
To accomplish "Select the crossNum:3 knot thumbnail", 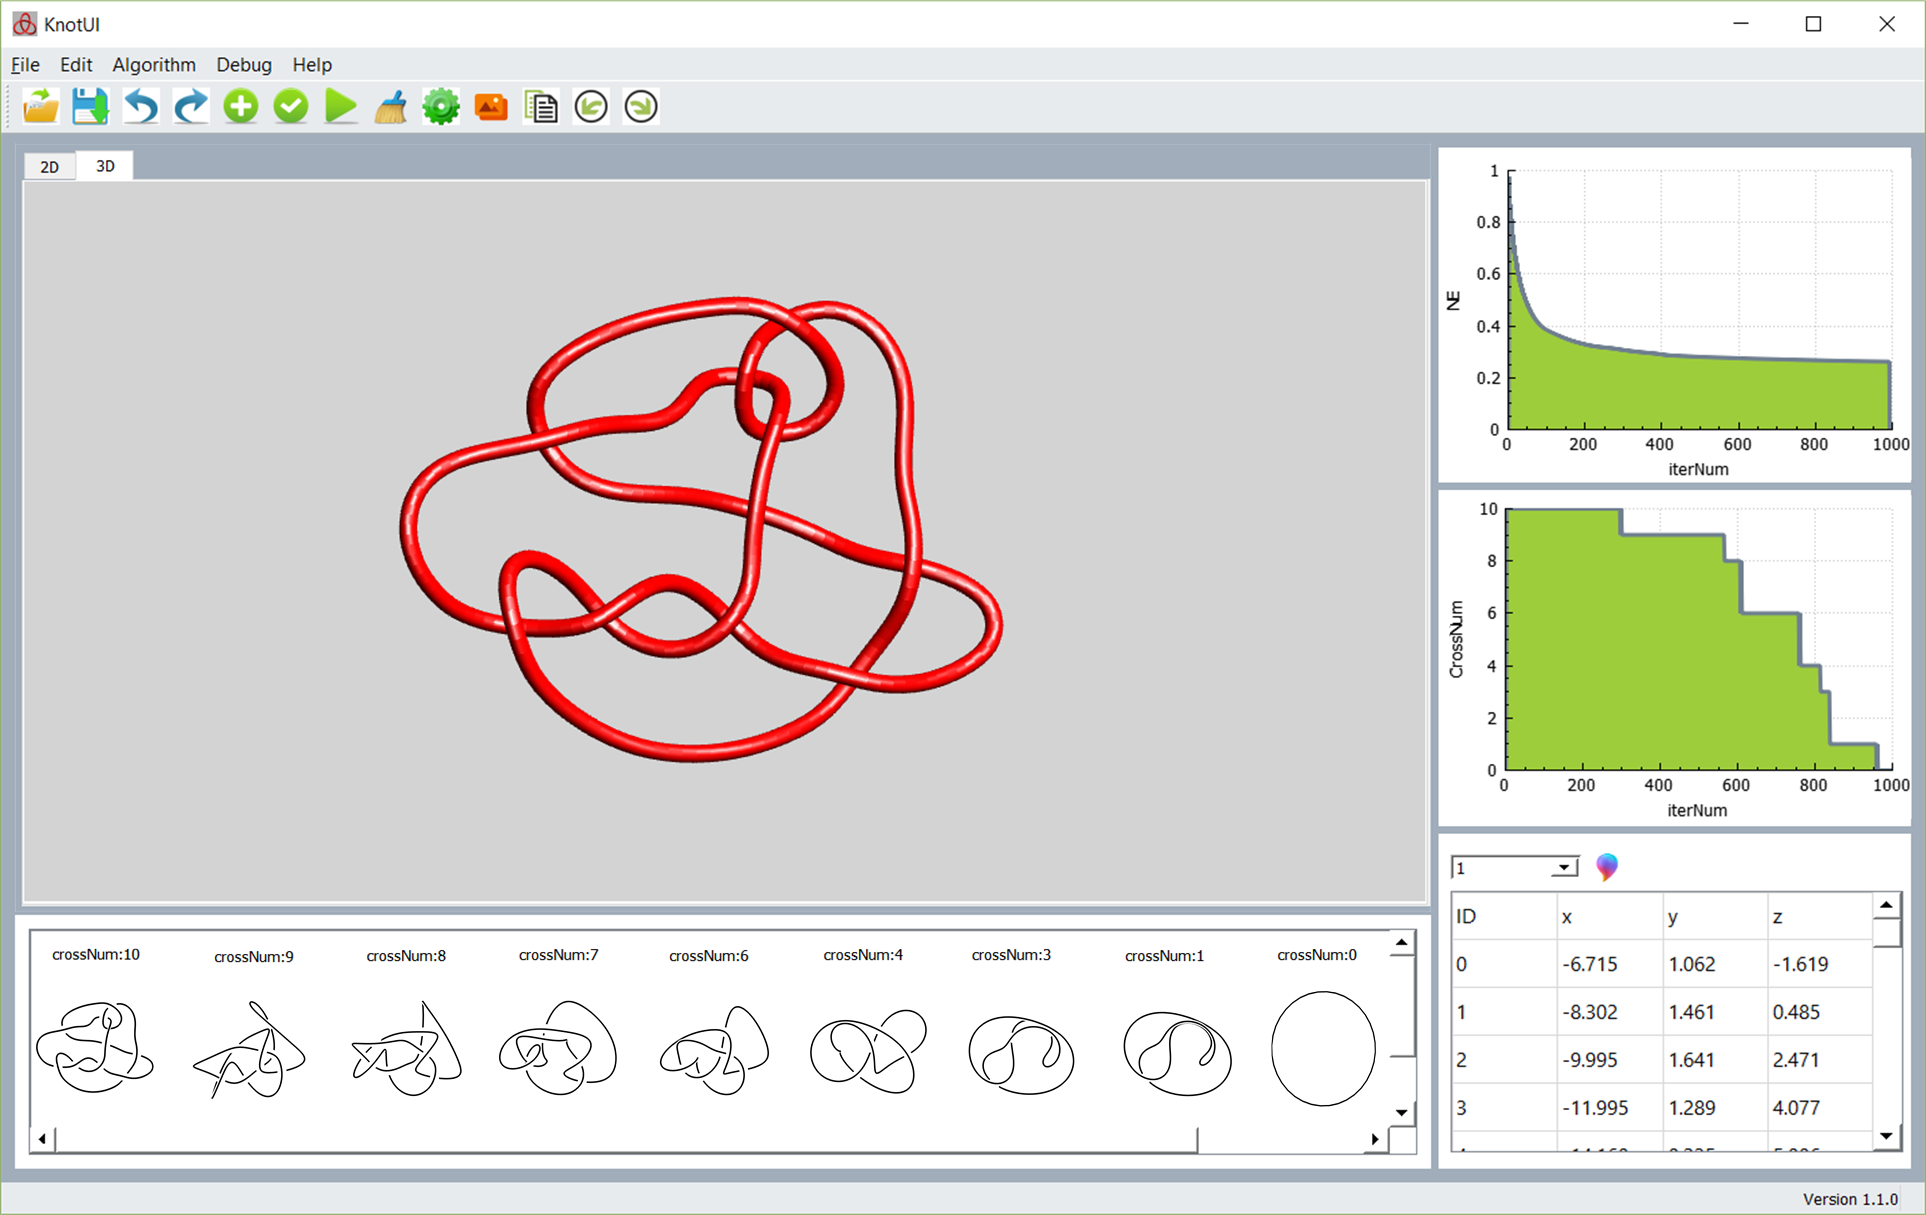I will (1021, 1055).
